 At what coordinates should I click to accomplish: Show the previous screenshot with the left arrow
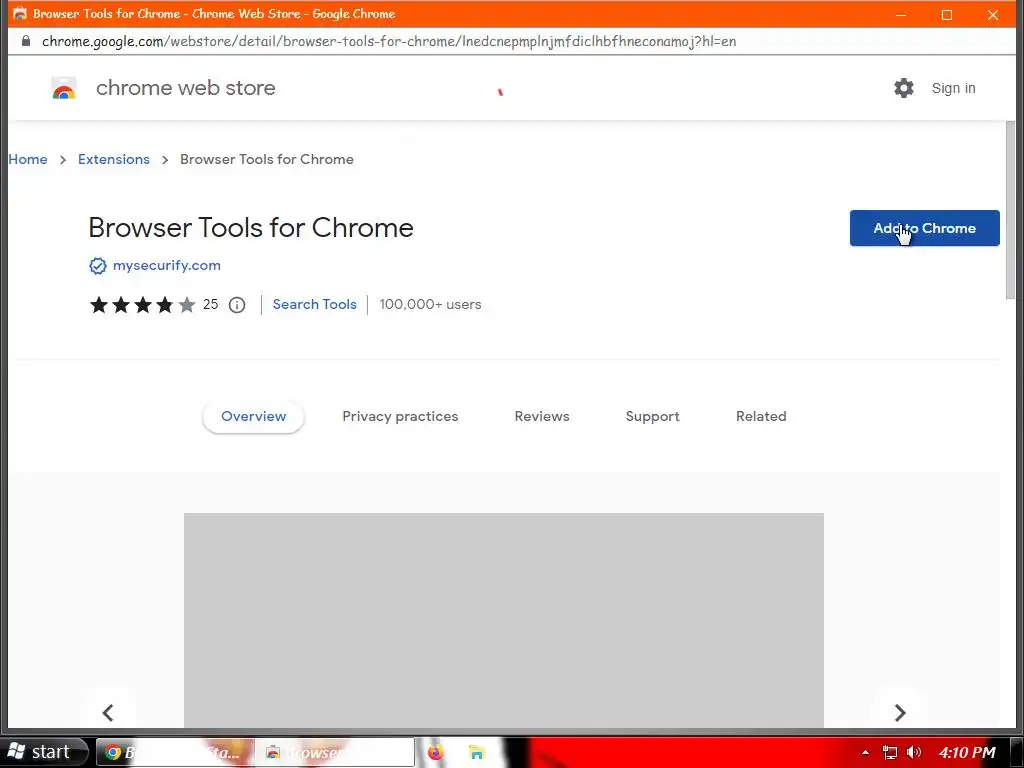108,712
